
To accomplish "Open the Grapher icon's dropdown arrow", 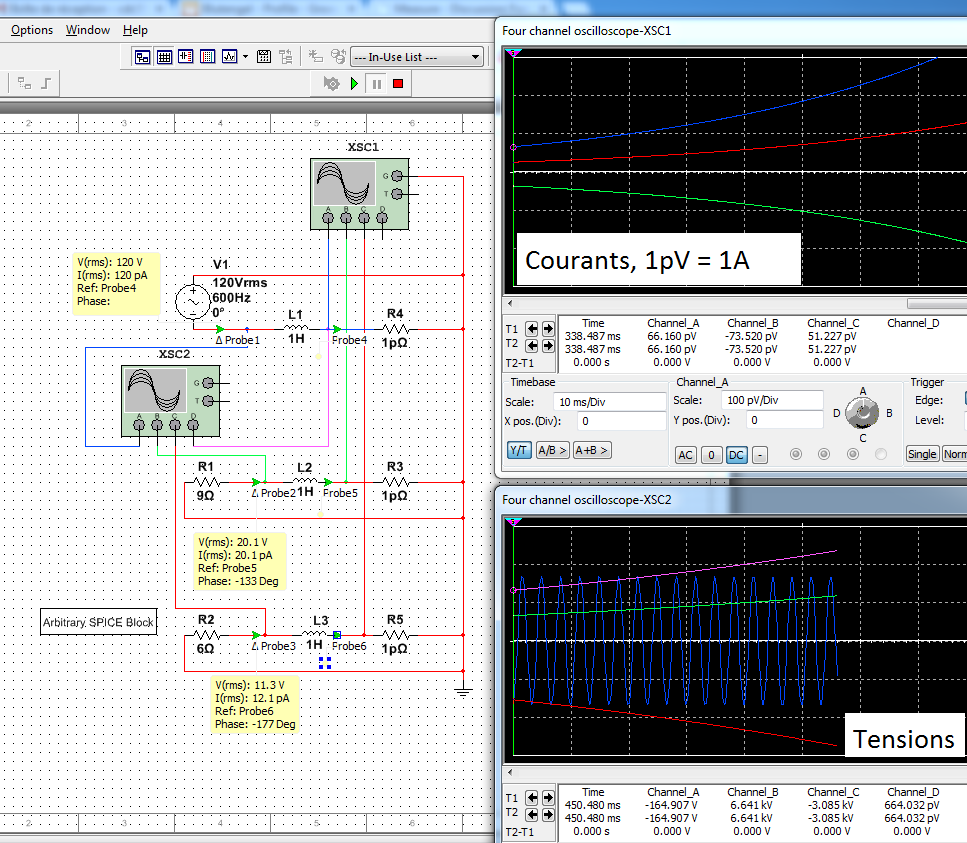I will (247, 57).
